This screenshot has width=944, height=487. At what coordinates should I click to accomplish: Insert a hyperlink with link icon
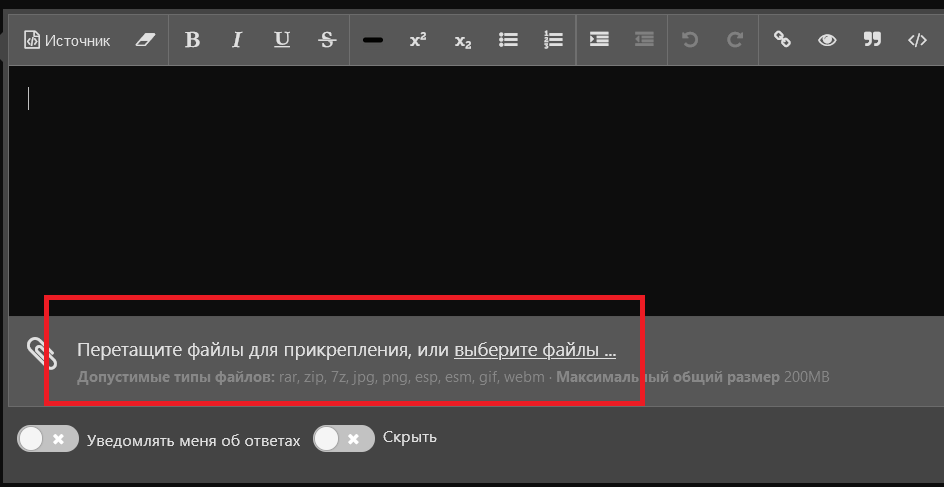(783, 40)
